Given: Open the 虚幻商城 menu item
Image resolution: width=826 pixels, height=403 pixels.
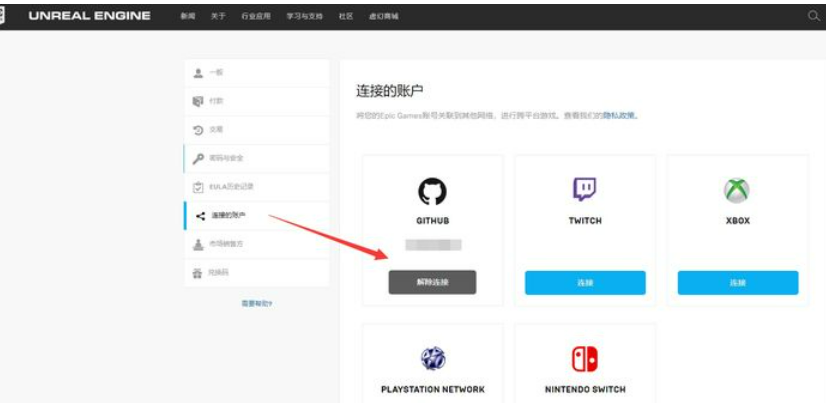Looking at the screenshot, I should coord(384,16).
